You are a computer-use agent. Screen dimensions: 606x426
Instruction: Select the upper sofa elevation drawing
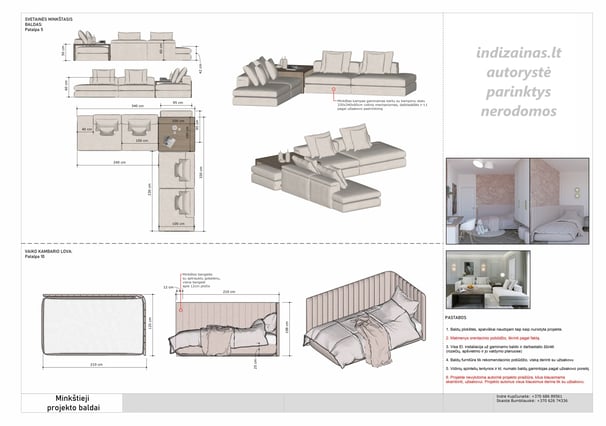[x=132, y=46]
